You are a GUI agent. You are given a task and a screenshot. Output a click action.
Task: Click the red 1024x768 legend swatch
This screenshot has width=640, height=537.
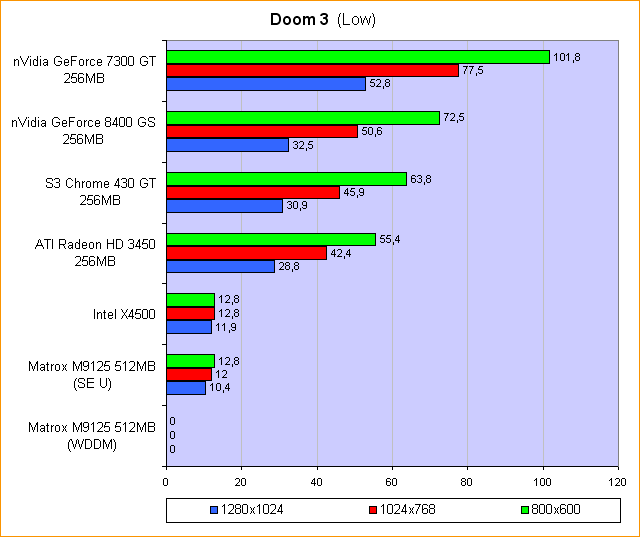coord(373,510)
